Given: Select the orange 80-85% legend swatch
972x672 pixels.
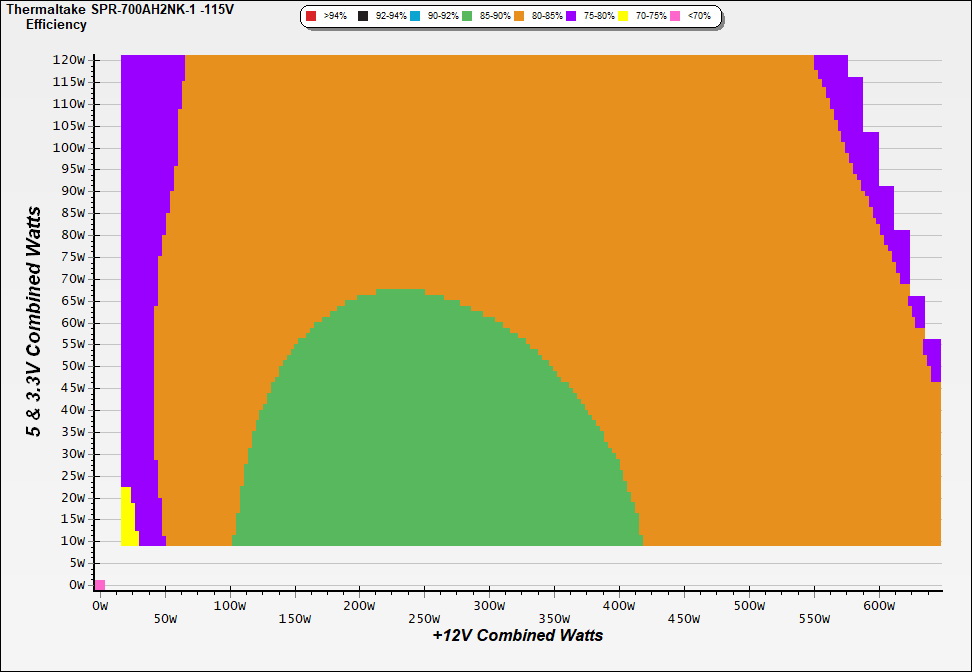Looking at the screenshot, I should coord(519,17).
